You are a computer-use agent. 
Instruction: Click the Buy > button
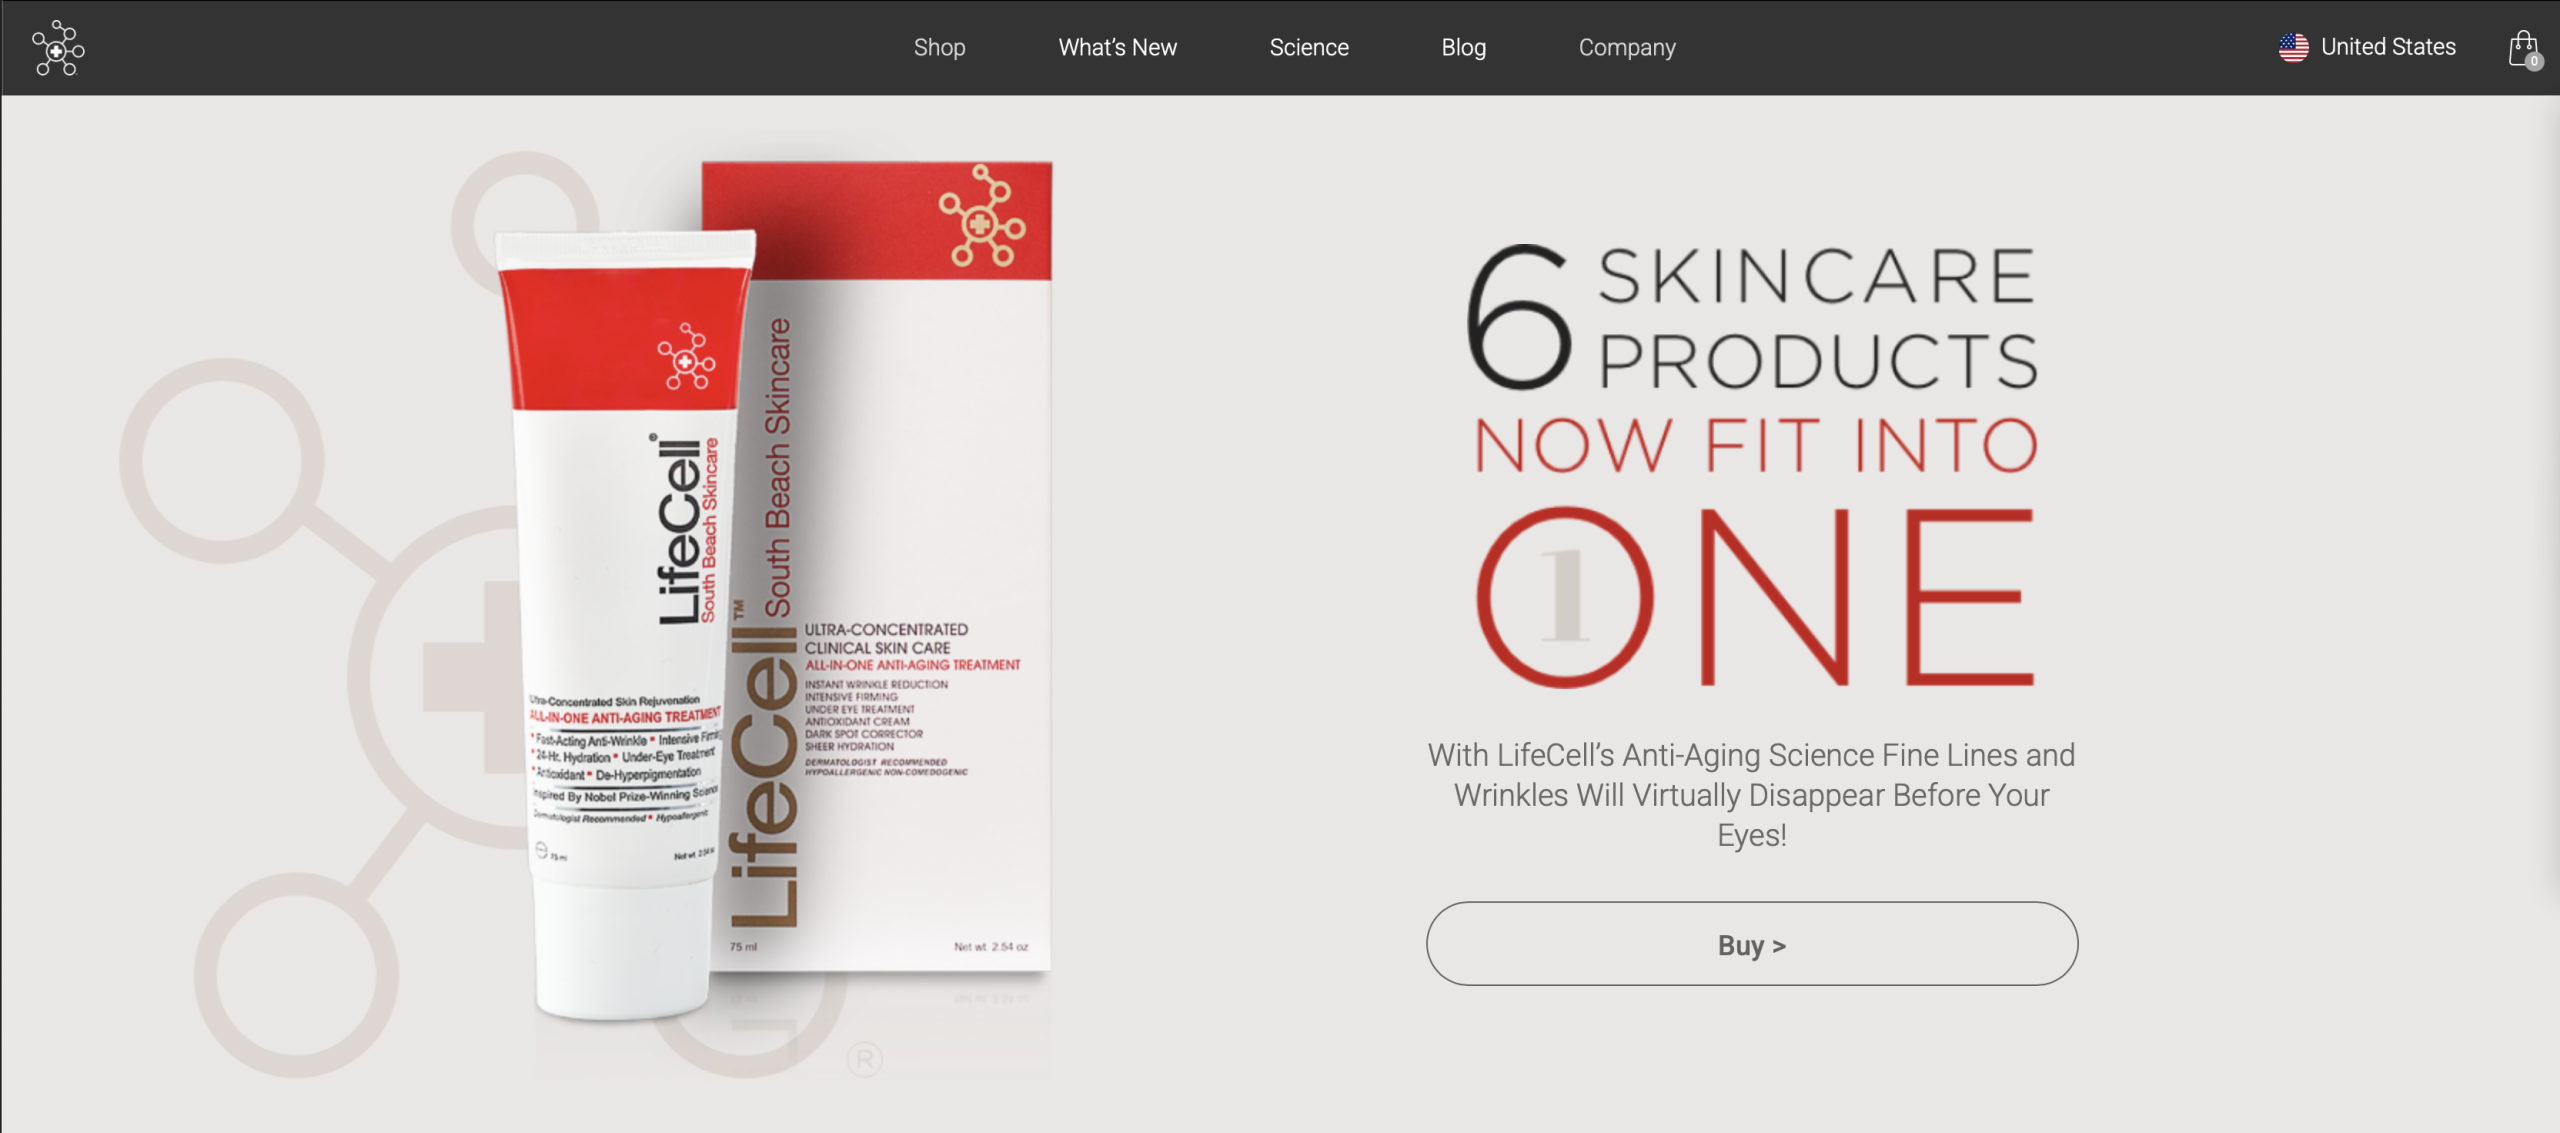(1752, 944)
